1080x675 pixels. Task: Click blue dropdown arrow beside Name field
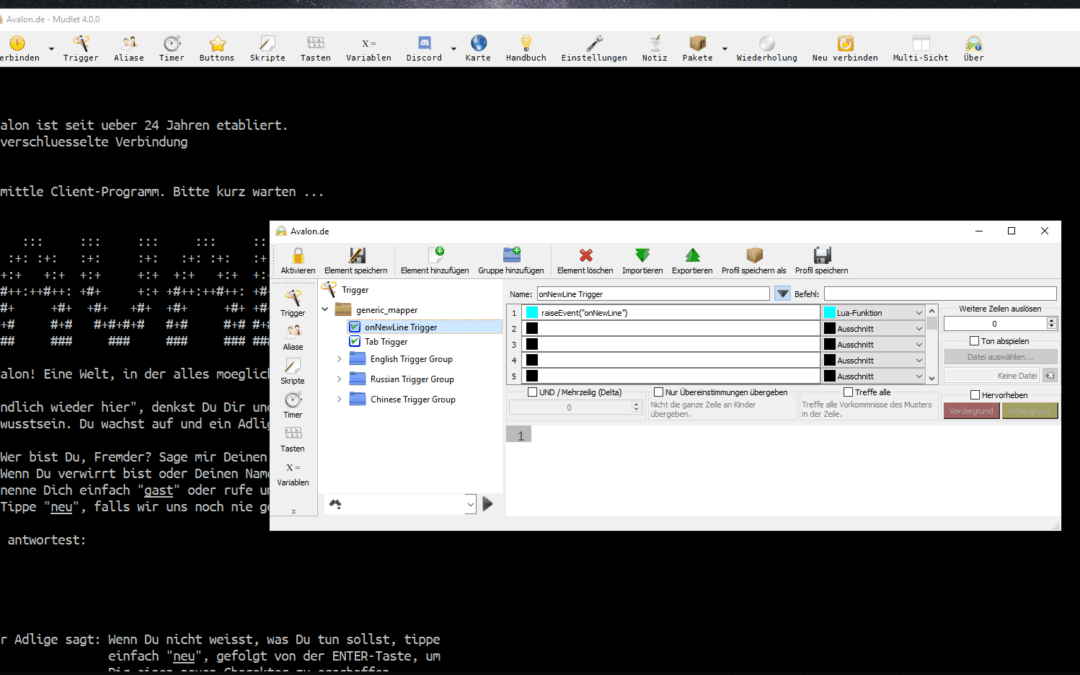pyautogui.click(x=782, y=293)
